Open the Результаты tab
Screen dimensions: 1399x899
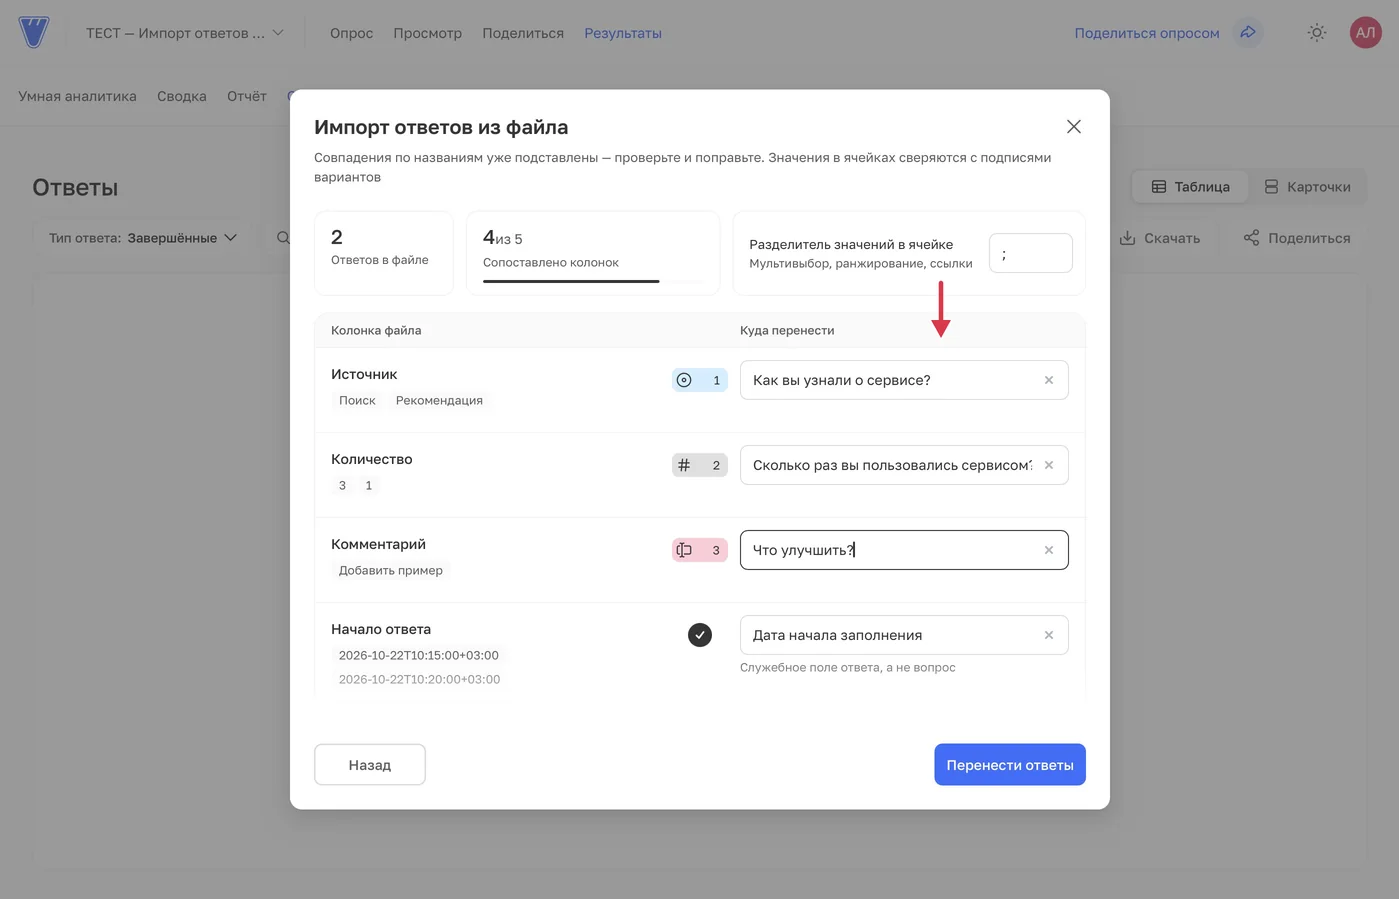[x=623, y=33]
